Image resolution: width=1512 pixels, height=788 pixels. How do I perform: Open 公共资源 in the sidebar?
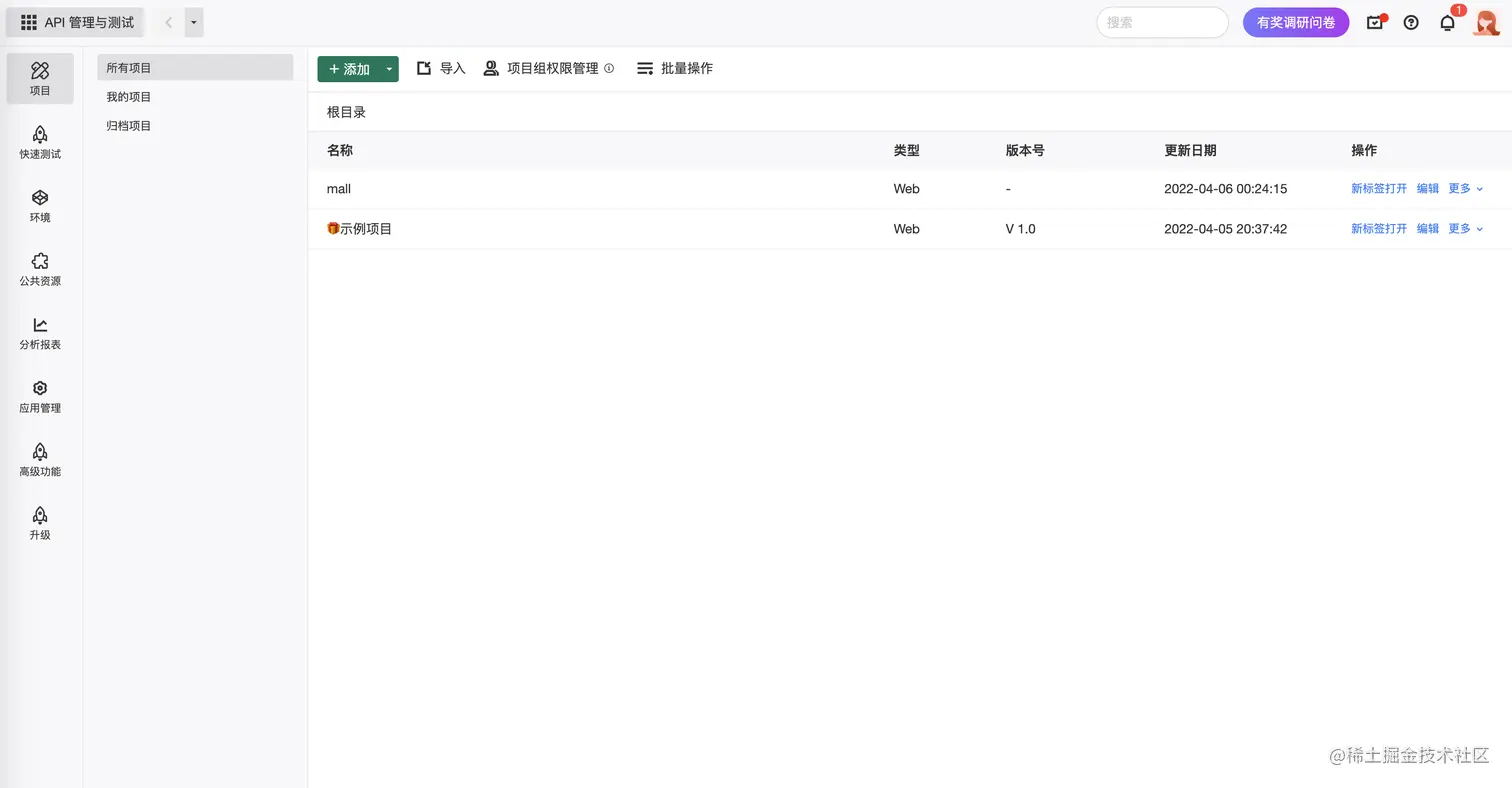click(x=40, y=269)
